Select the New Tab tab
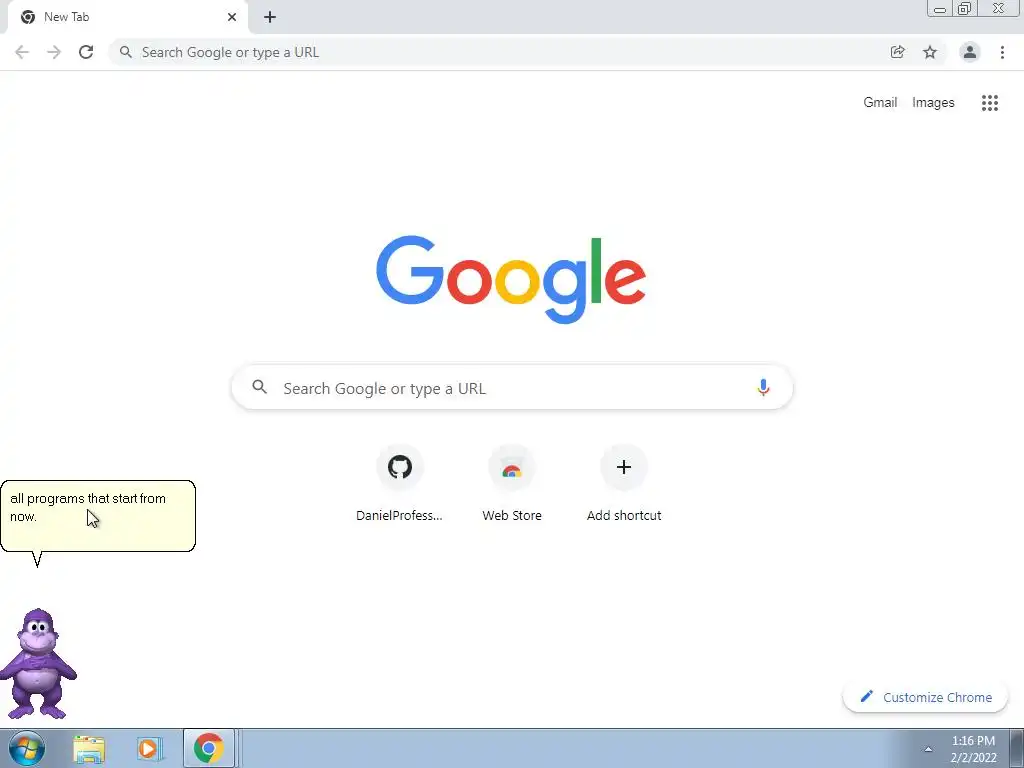Image resolution: width=1024 pixels, height=768 pixels. (127, 17)
